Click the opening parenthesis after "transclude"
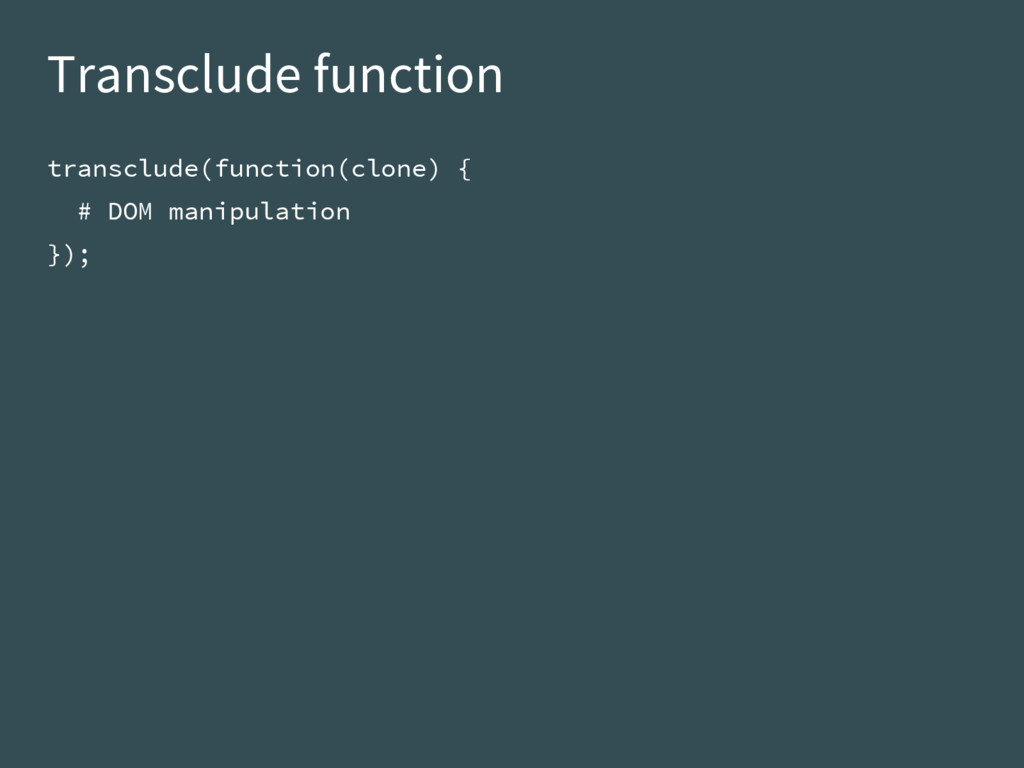Viewport: 1024px width, 768px height. point(207,170)
